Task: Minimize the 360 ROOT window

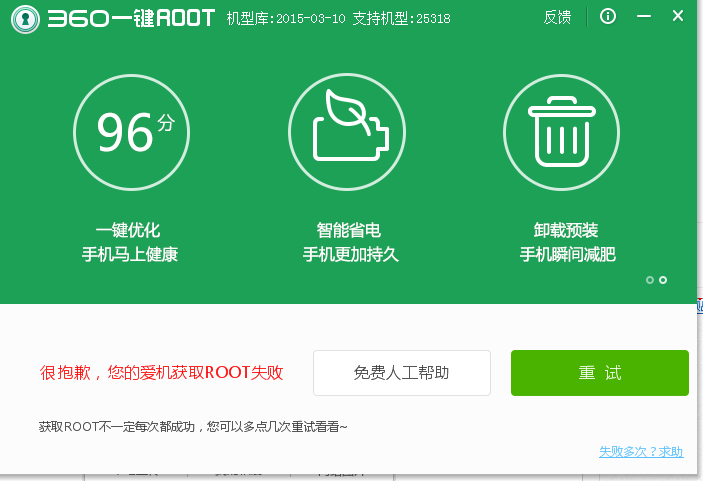Action: coord(644,17)
